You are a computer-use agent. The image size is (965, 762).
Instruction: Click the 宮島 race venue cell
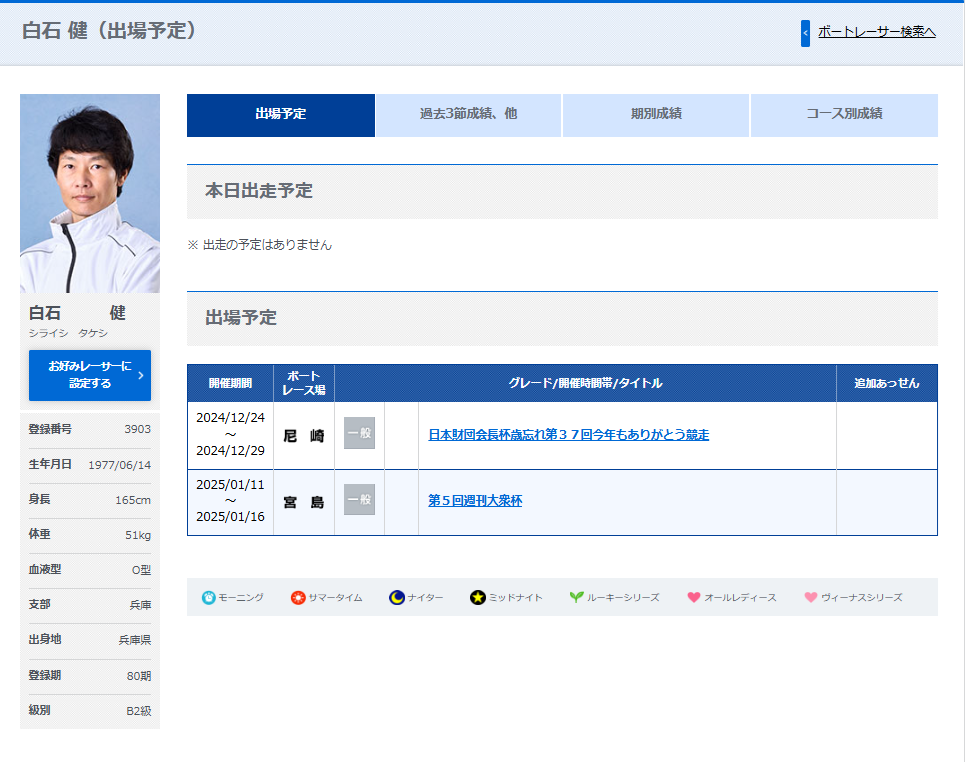pyautogui.click(x=304, y=502)
